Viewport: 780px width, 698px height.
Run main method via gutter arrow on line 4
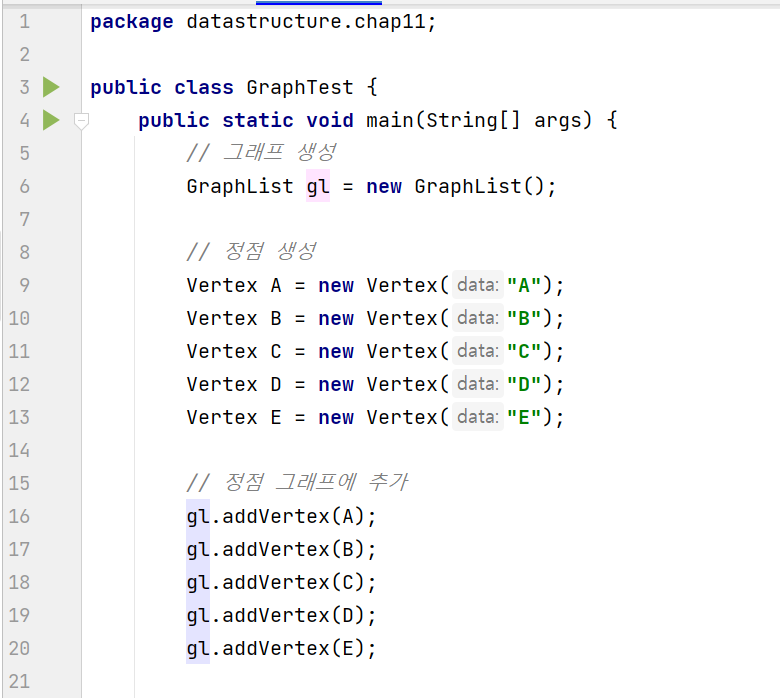(x=51, y=120)
